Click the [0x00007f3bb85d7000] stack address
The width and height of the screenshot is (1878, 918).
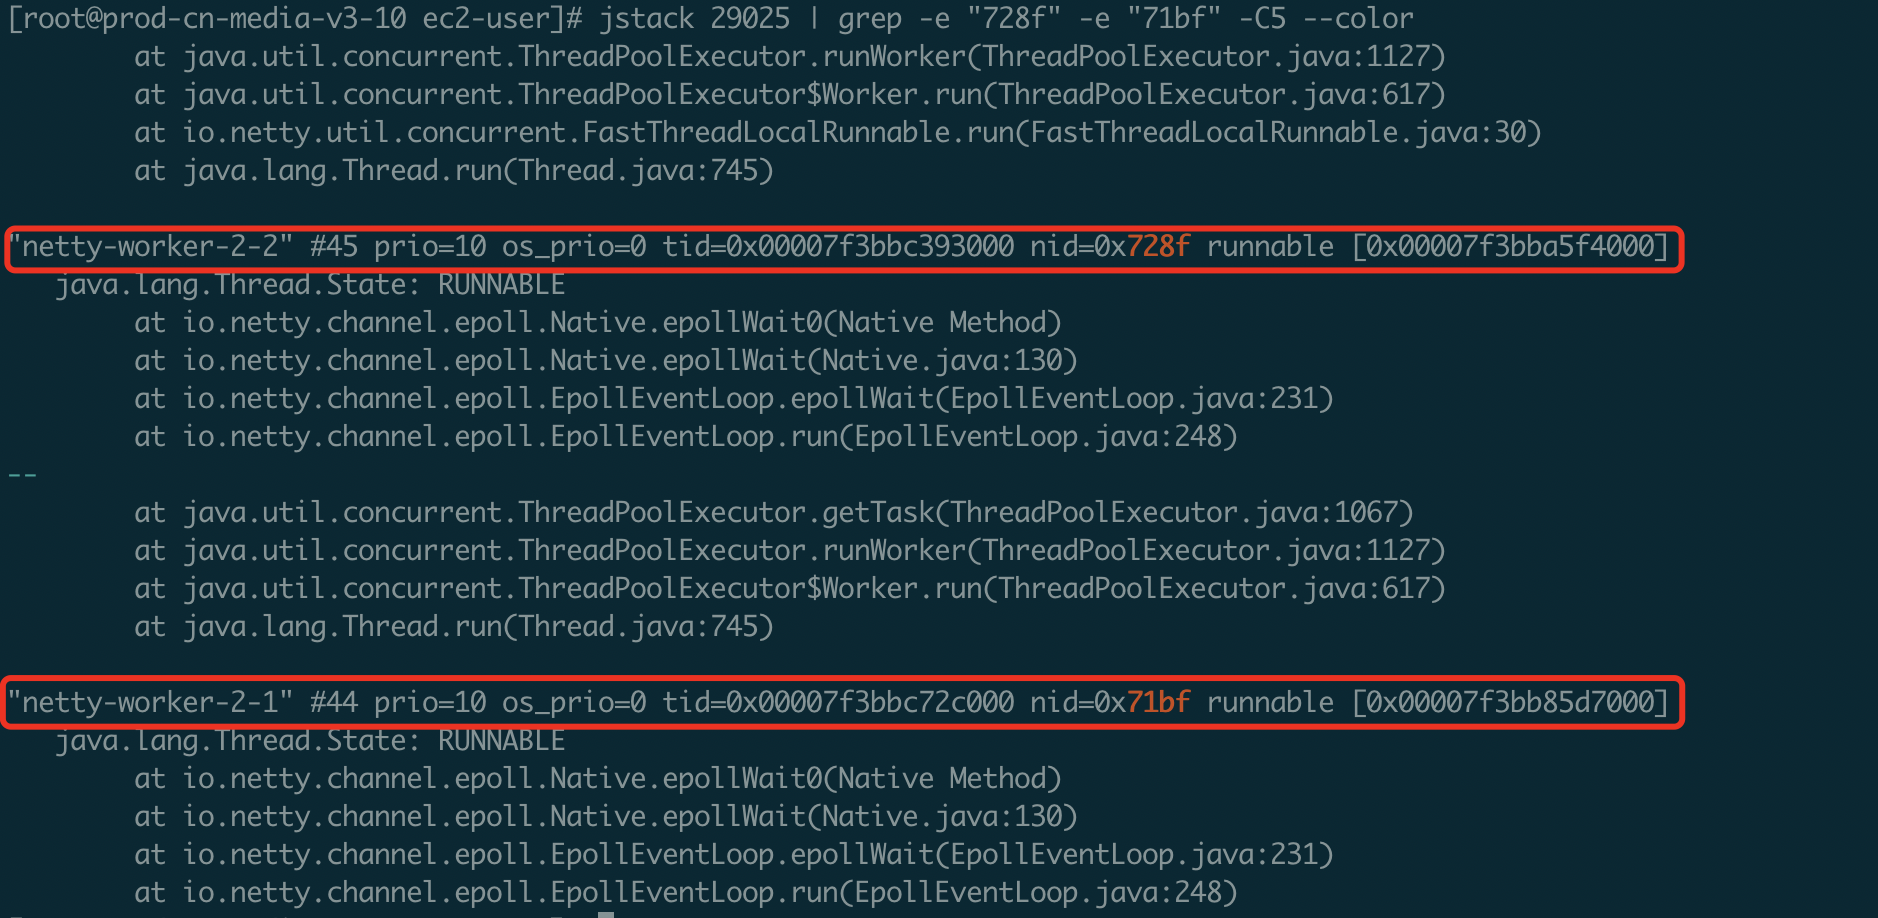pos(1510,703)
